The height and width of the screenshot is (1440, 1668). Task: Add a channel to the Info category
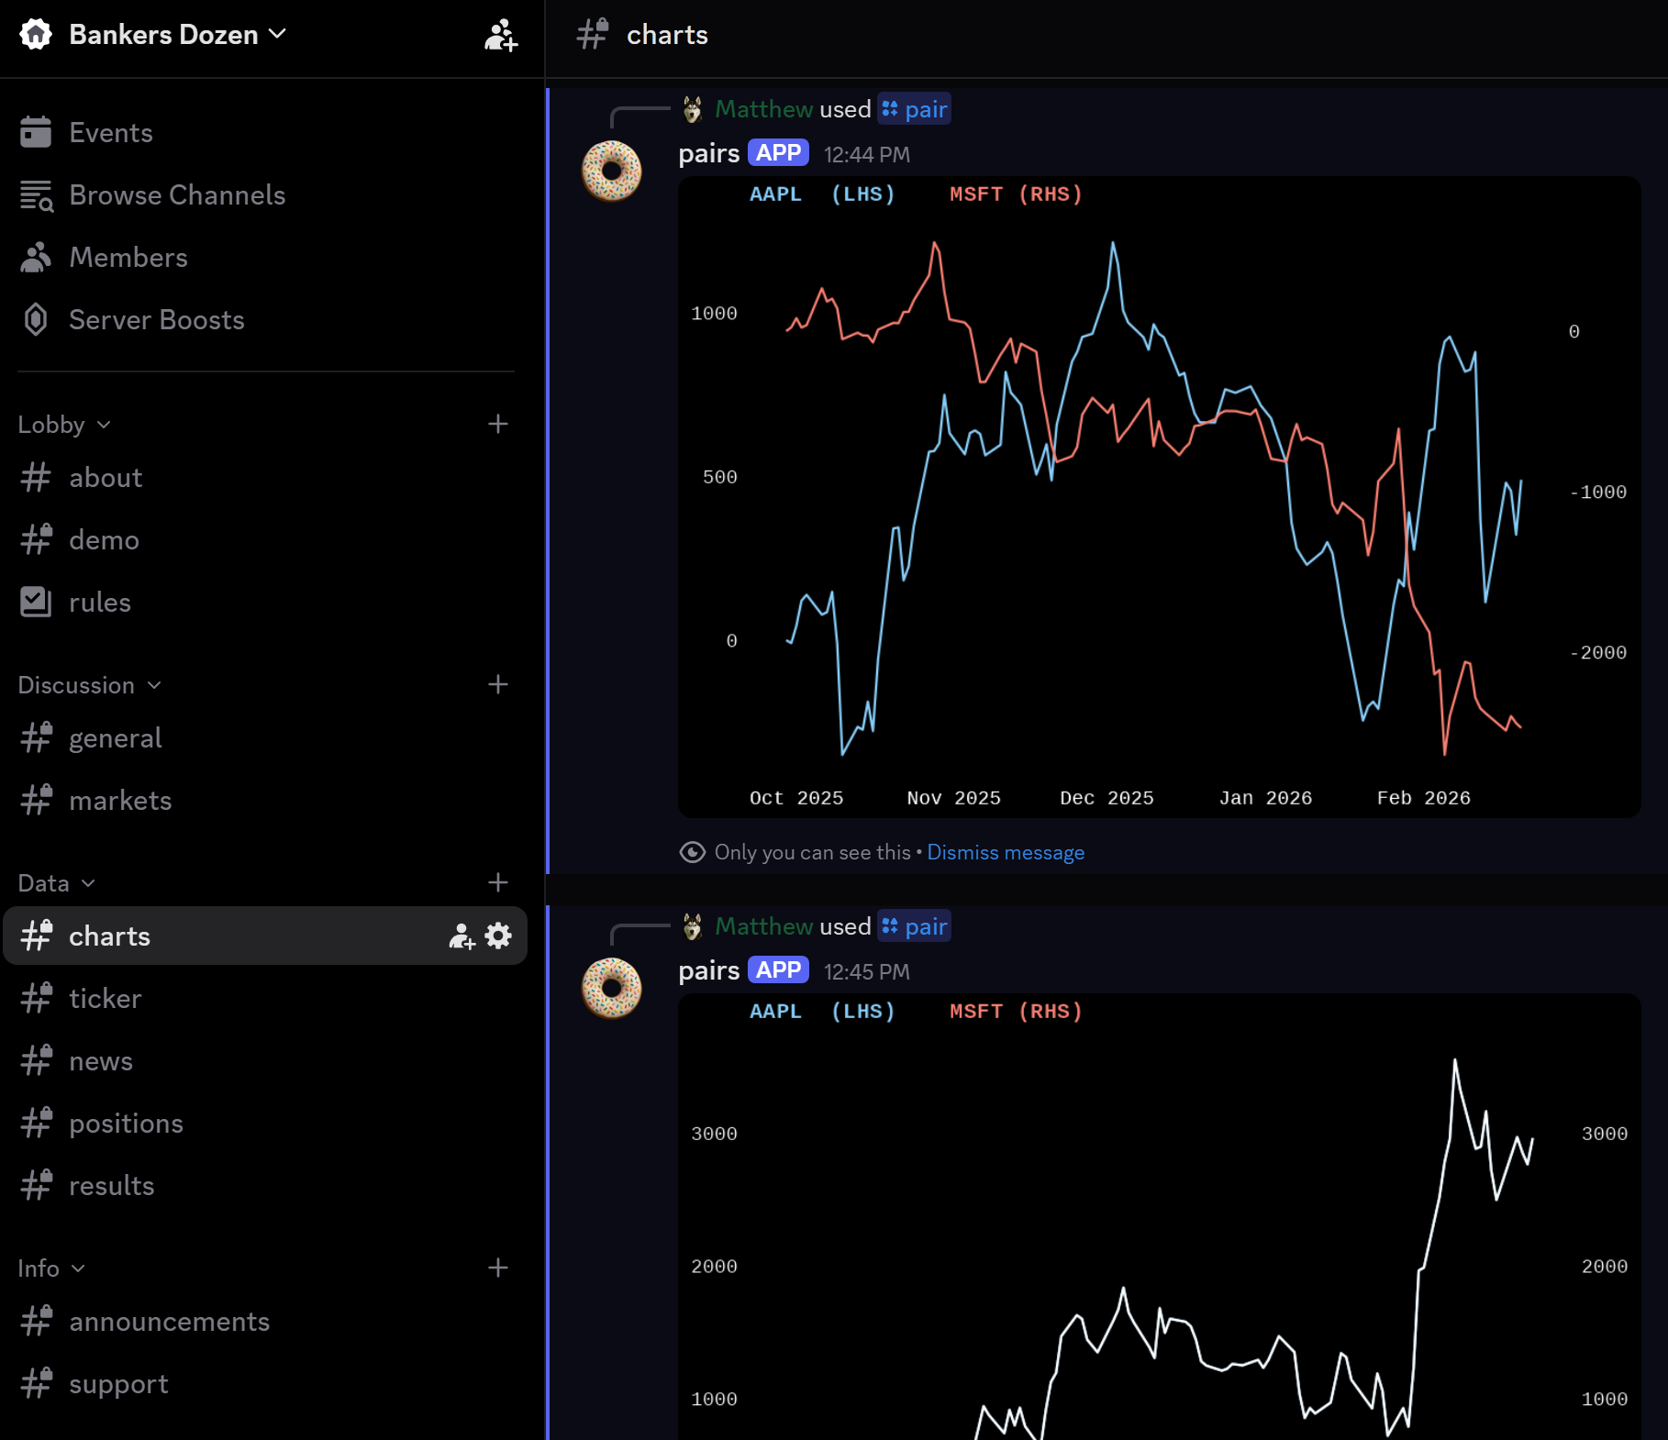point(498,1268)
